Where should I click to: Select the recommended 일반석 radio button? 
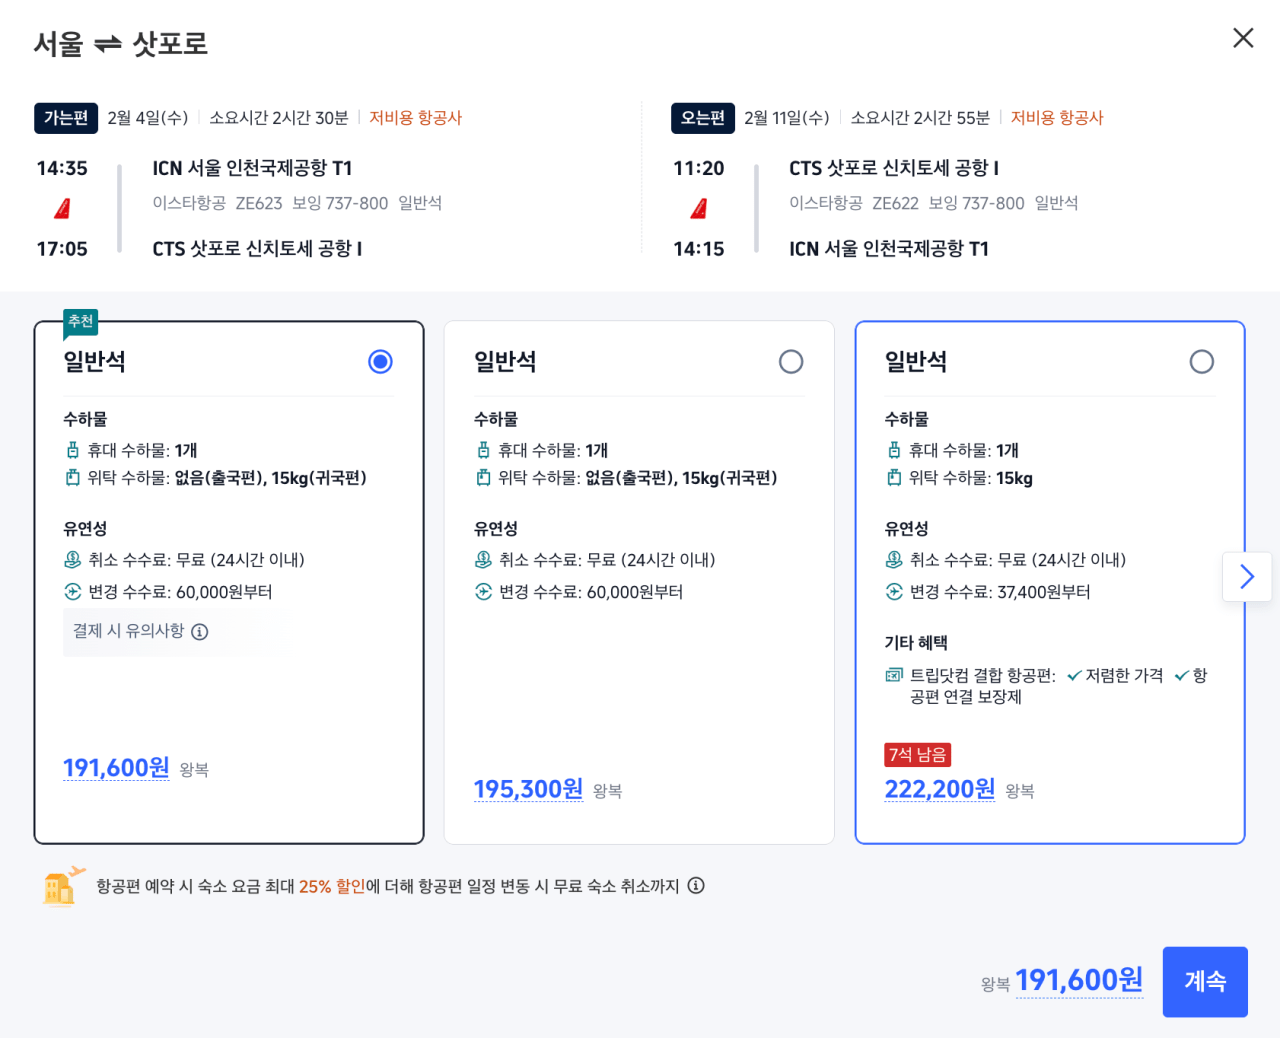[x=380, y=361]
